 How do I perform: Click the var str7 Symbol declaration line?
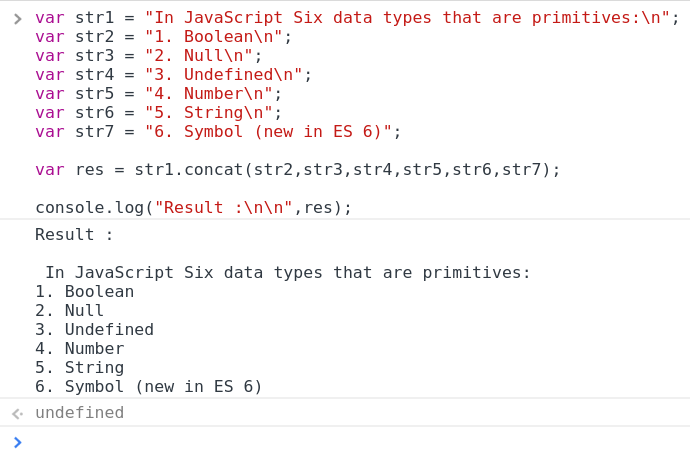point(217,131)
